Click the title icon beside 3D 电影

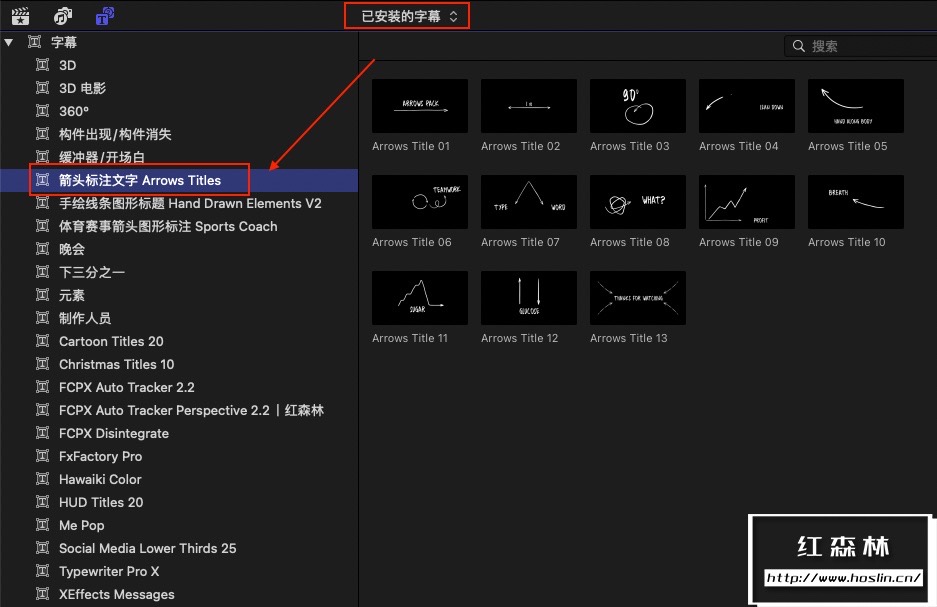(x=42, y=88)
